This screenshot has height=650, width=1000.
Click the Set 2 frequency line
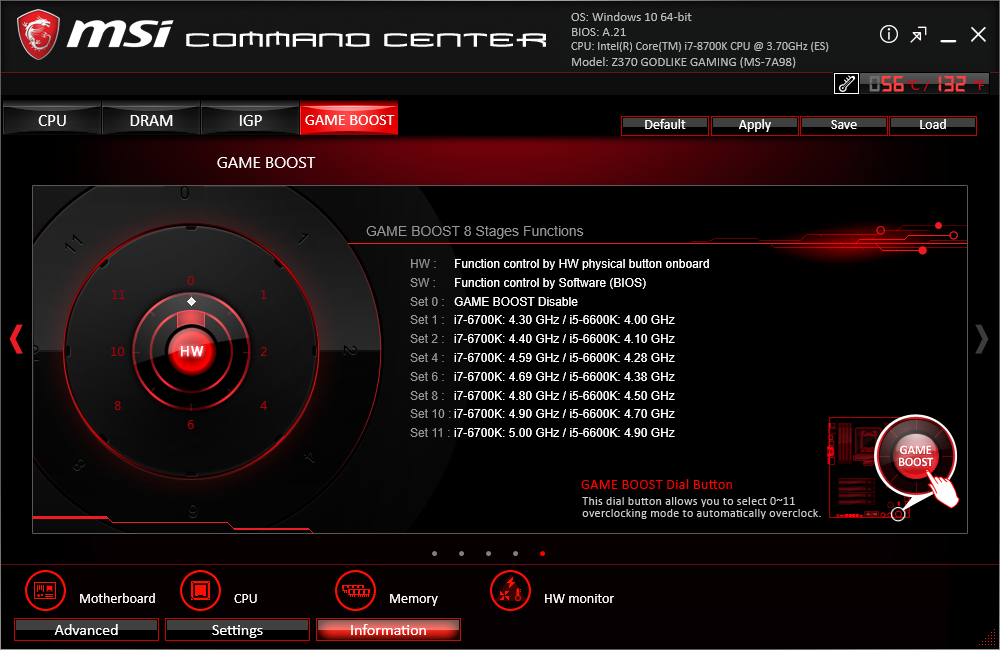click(x=564, y=339)
